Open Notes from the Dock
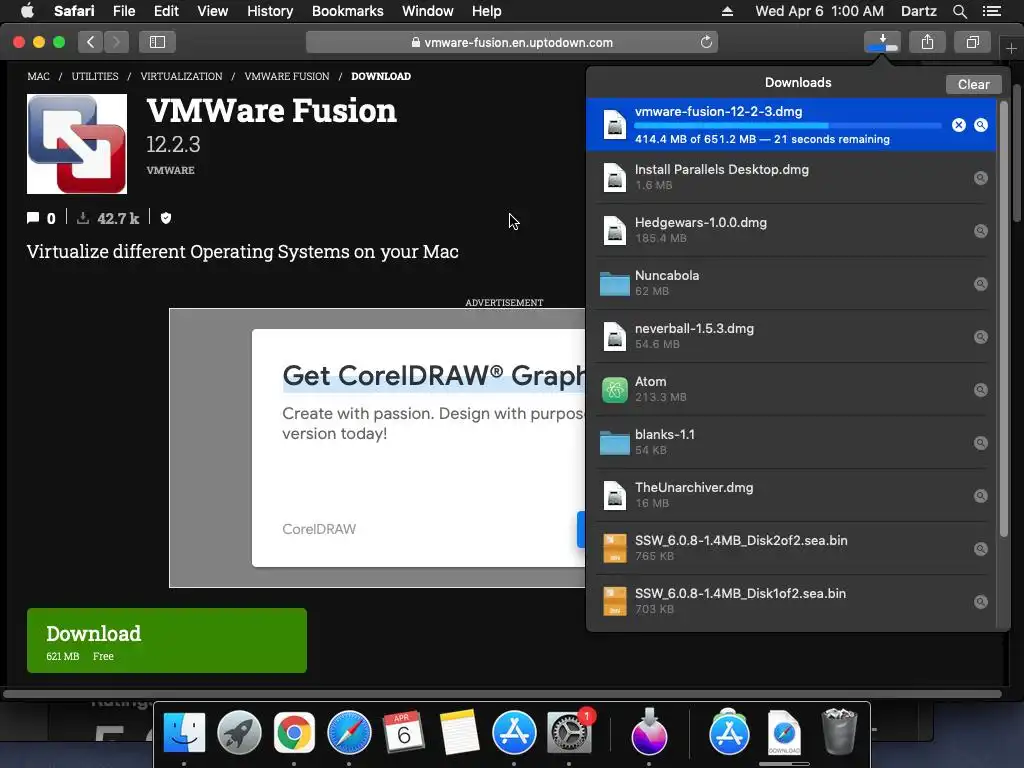 459,733
